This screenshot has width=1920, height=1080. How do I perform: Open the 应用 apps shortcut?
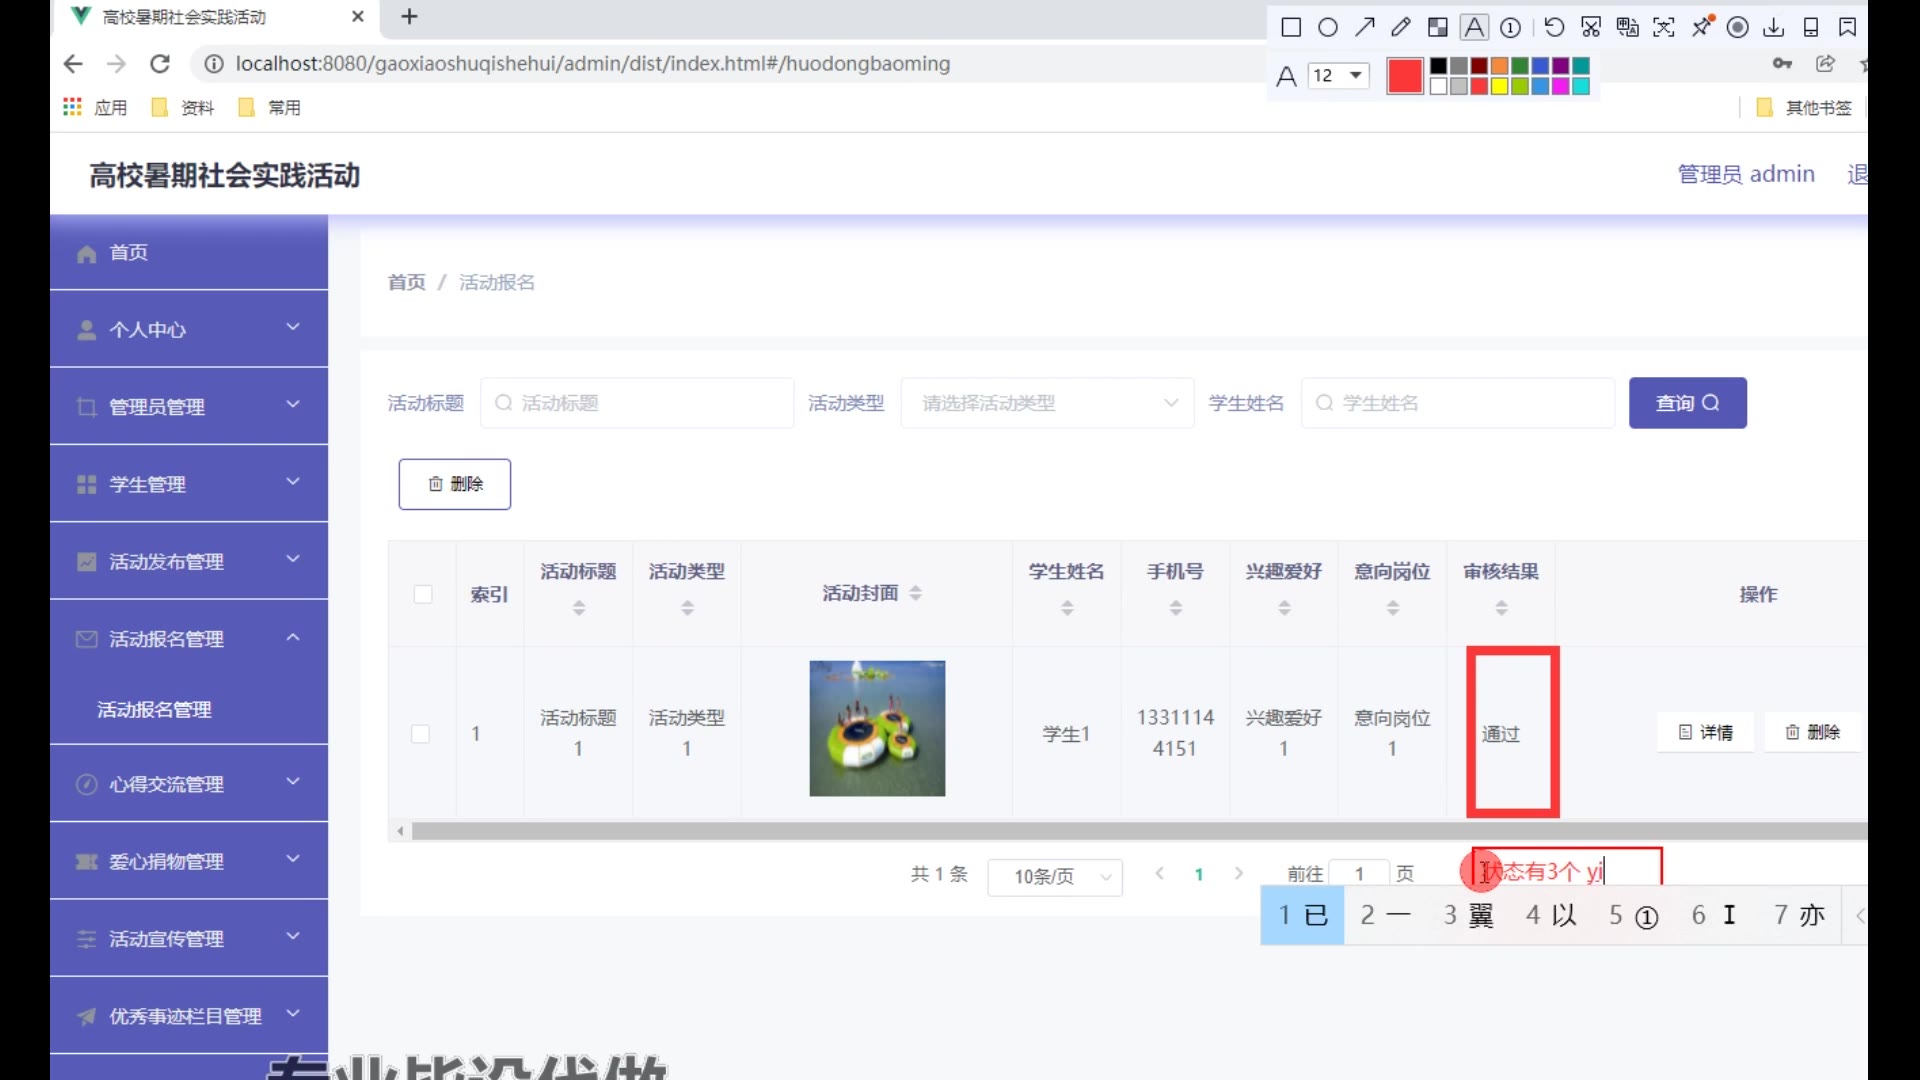coord(96,107)
